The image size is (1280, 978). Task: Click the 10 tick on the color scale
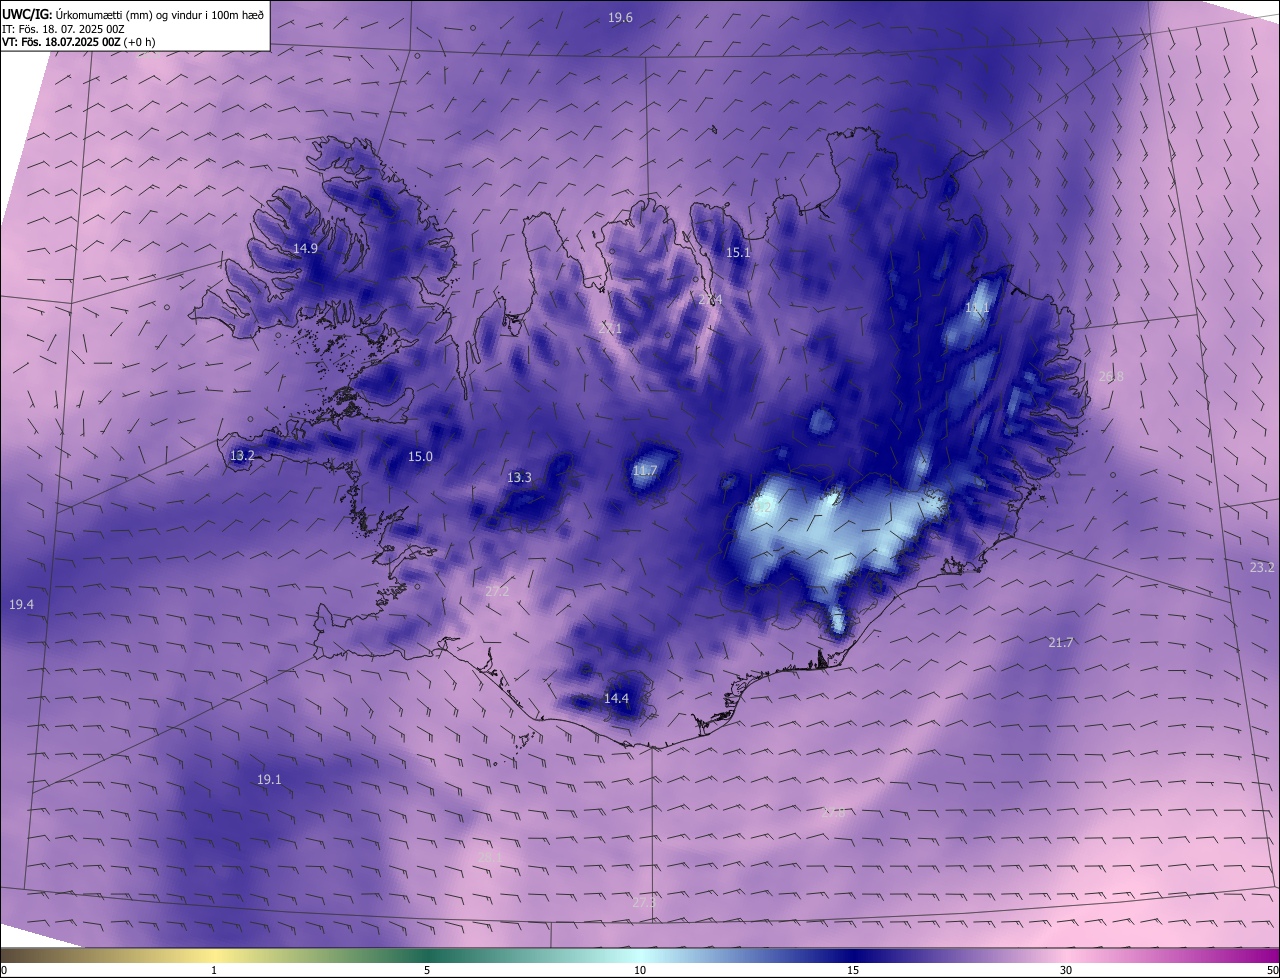click(640, 971)
